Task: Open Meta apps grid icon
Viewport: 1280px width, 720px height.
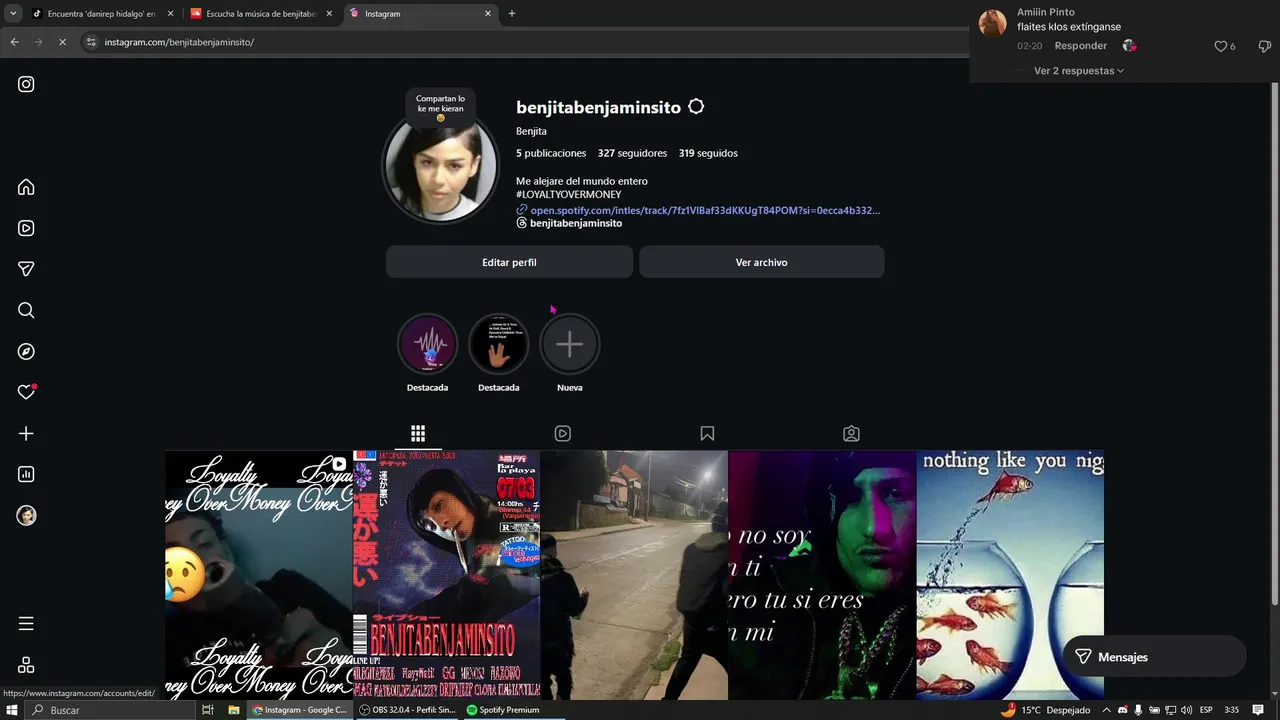Action: [26, 665]
